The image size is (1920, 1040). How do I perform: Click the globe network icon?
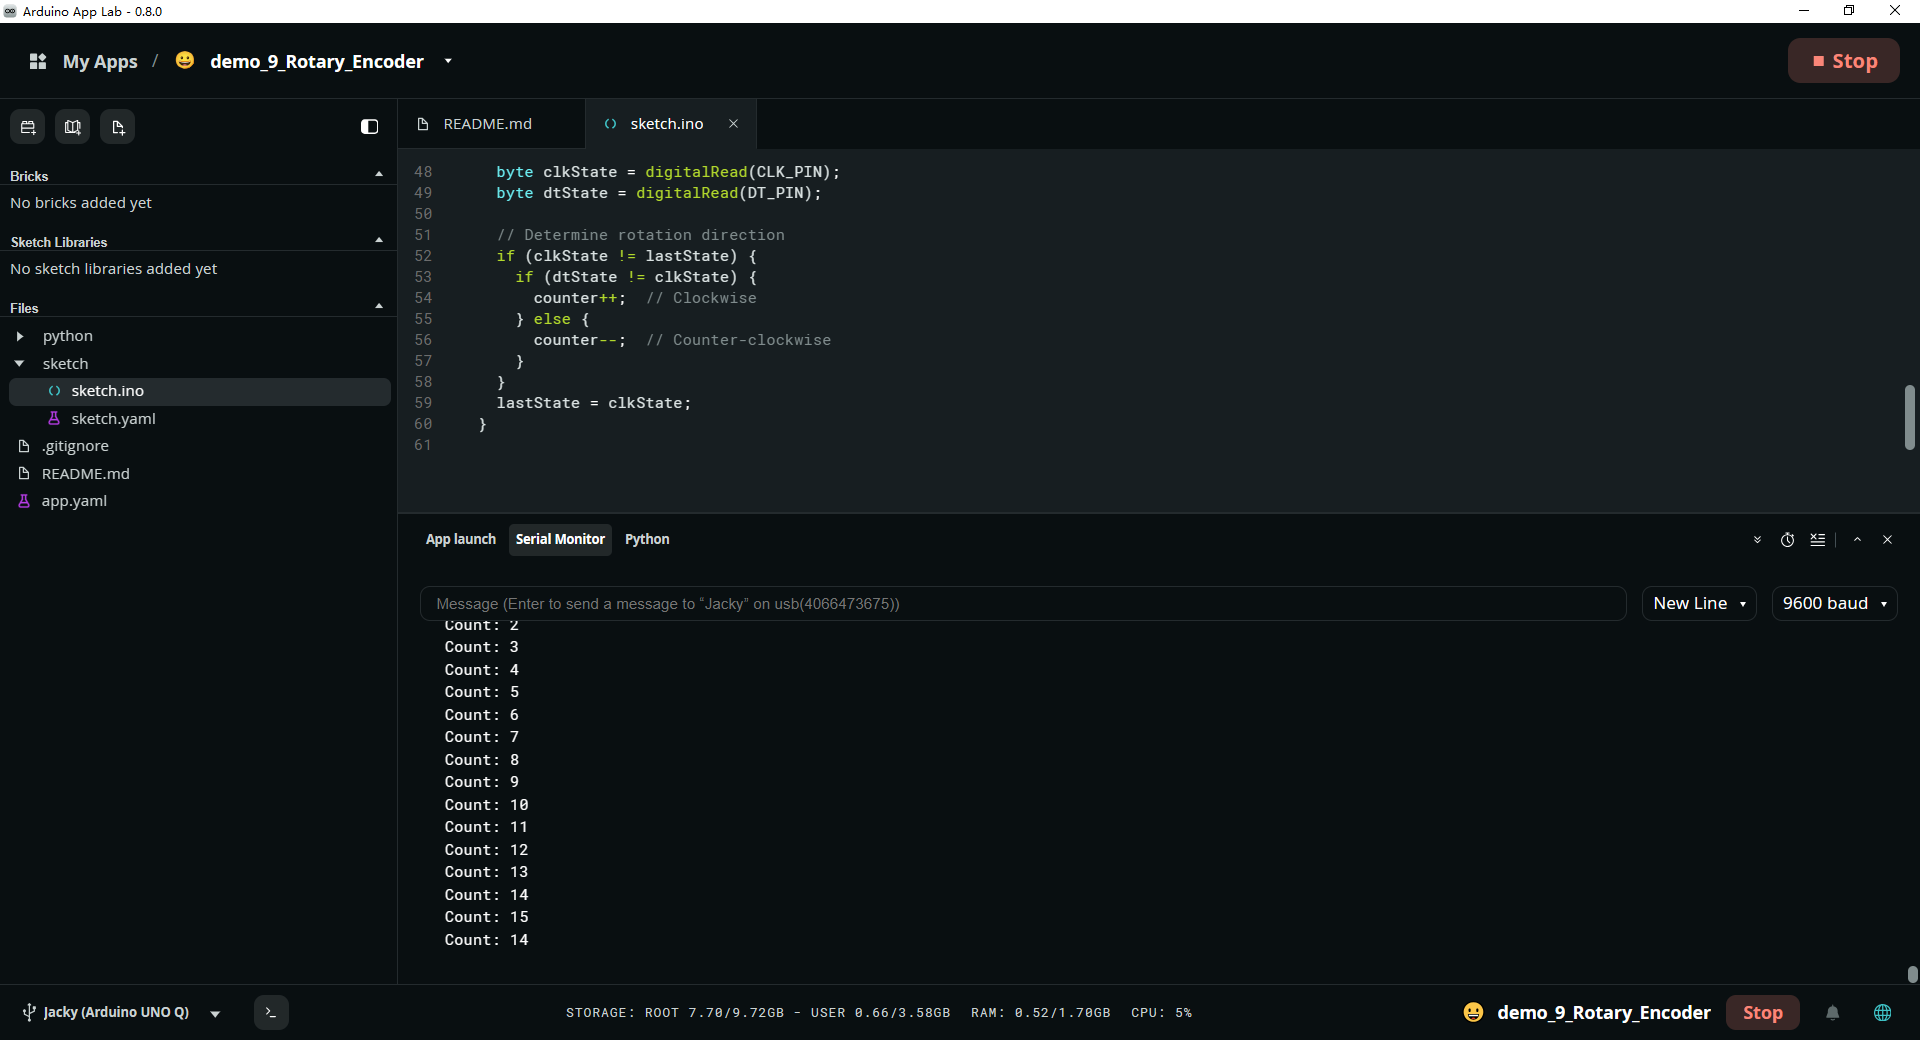coord(1882,1013)
